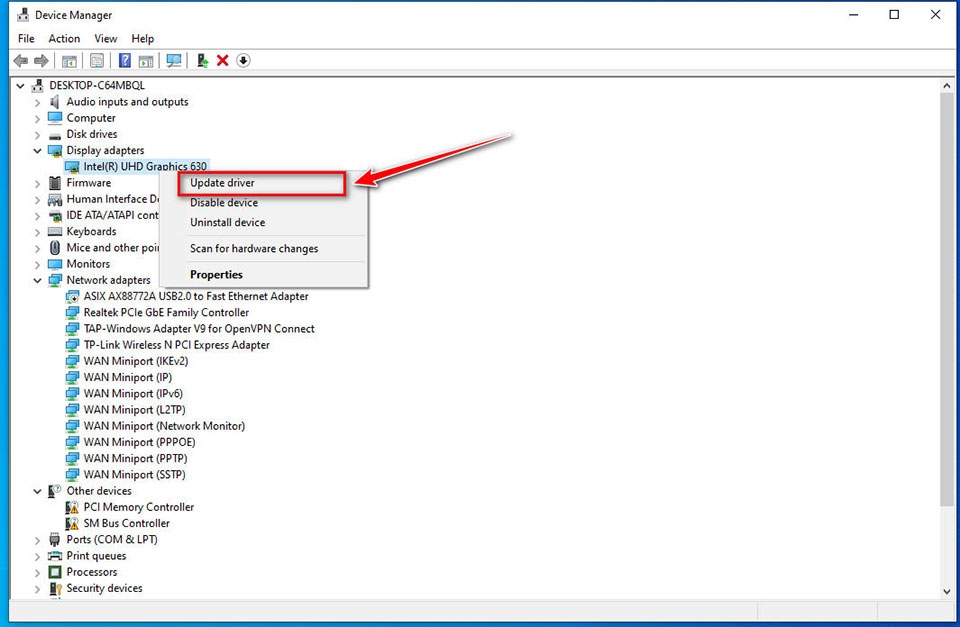960x627 pixels.
Task: Open the Action menu
Action: (x=64, y=38)
